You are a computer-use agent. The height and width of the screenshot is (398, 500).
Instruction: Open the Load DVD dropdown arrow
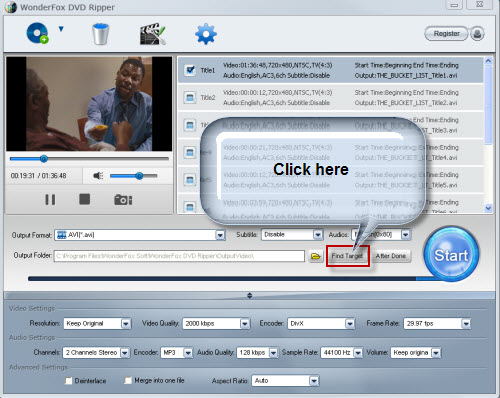click(61, 29)
